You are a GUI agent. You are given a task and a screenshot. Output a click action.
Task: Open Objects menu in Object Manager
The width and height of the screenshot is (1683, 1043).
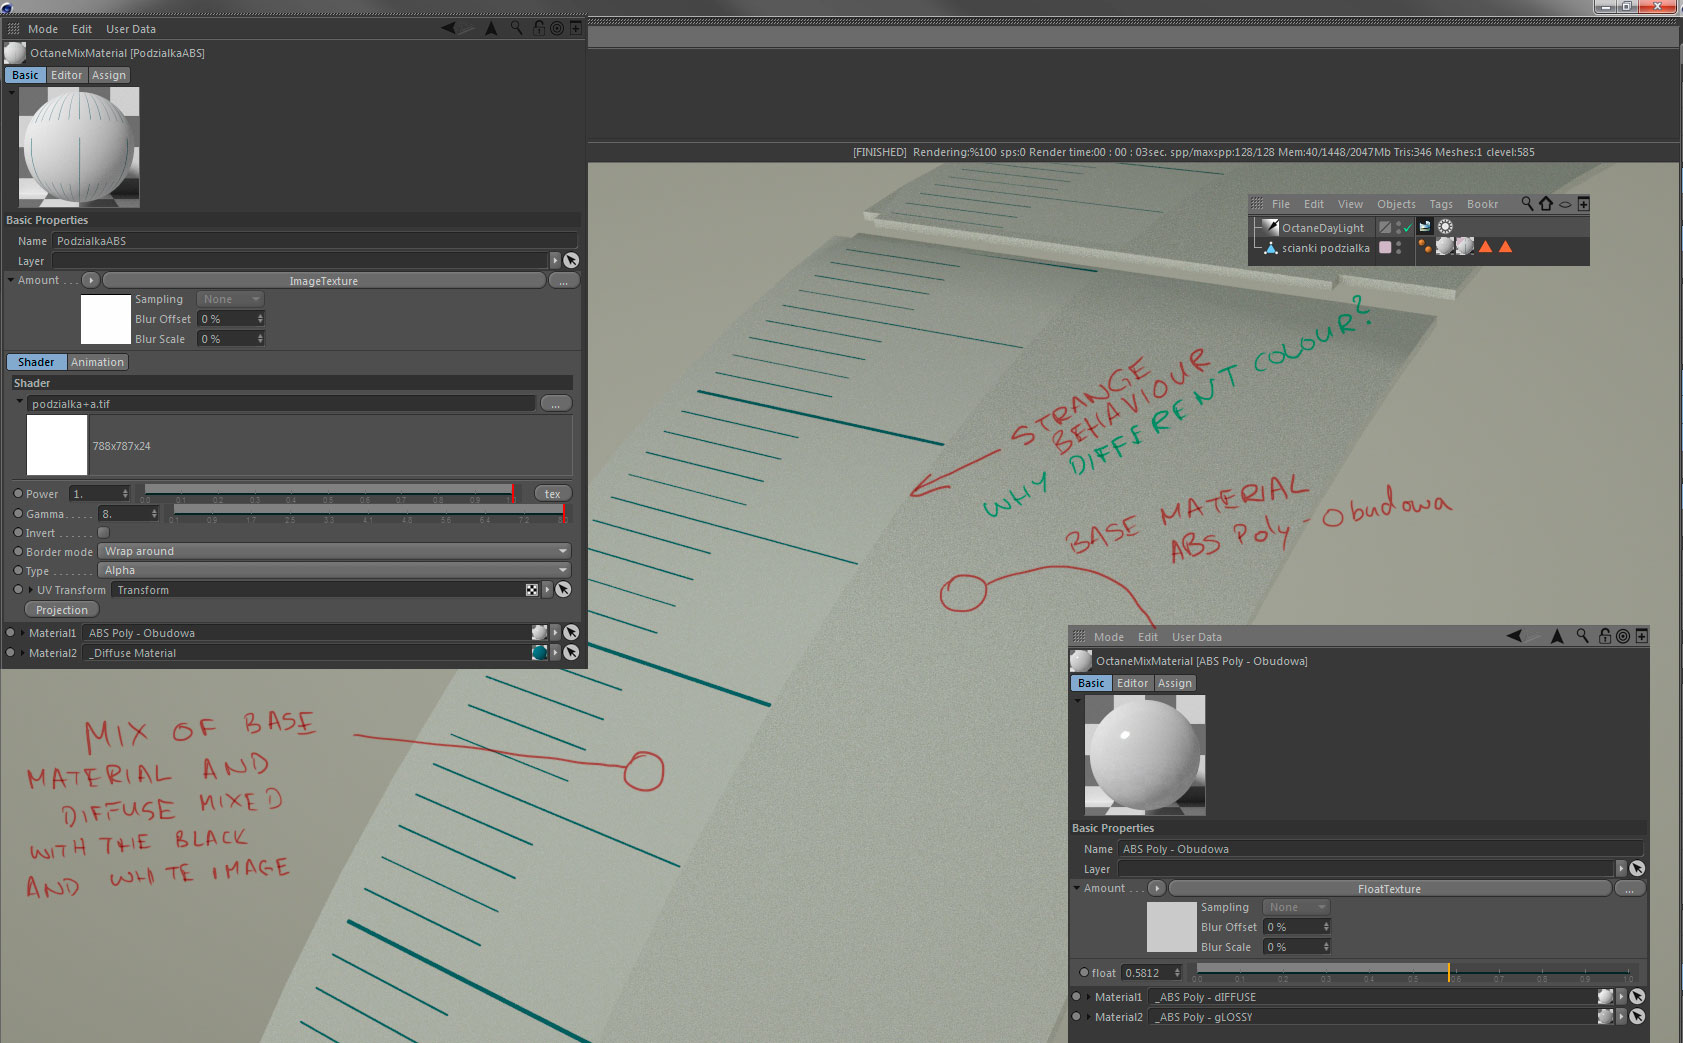1396,204
